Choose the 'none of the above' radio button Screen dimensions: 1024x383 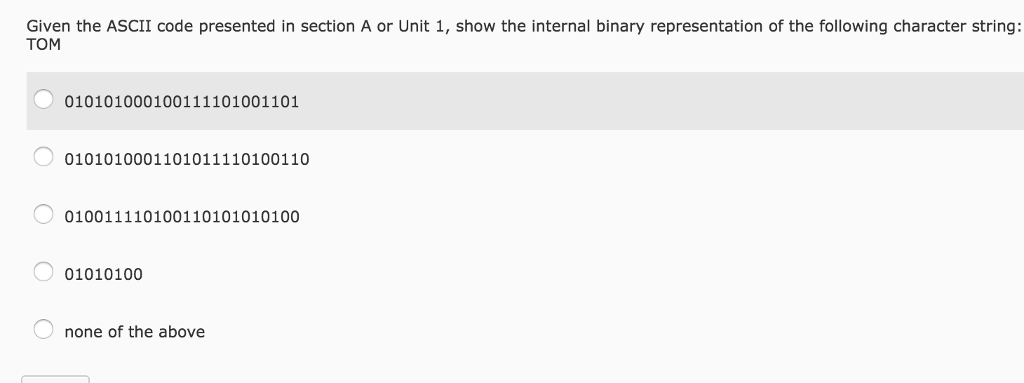43,329
